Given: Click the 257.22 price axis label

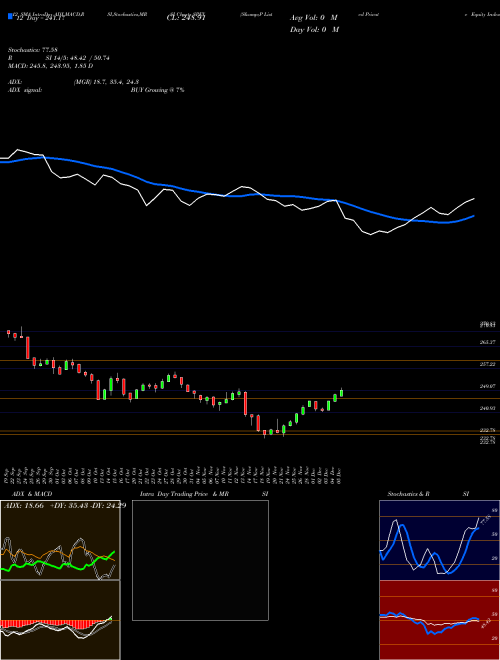Looking at the screenshot, I should coord(488,364).
